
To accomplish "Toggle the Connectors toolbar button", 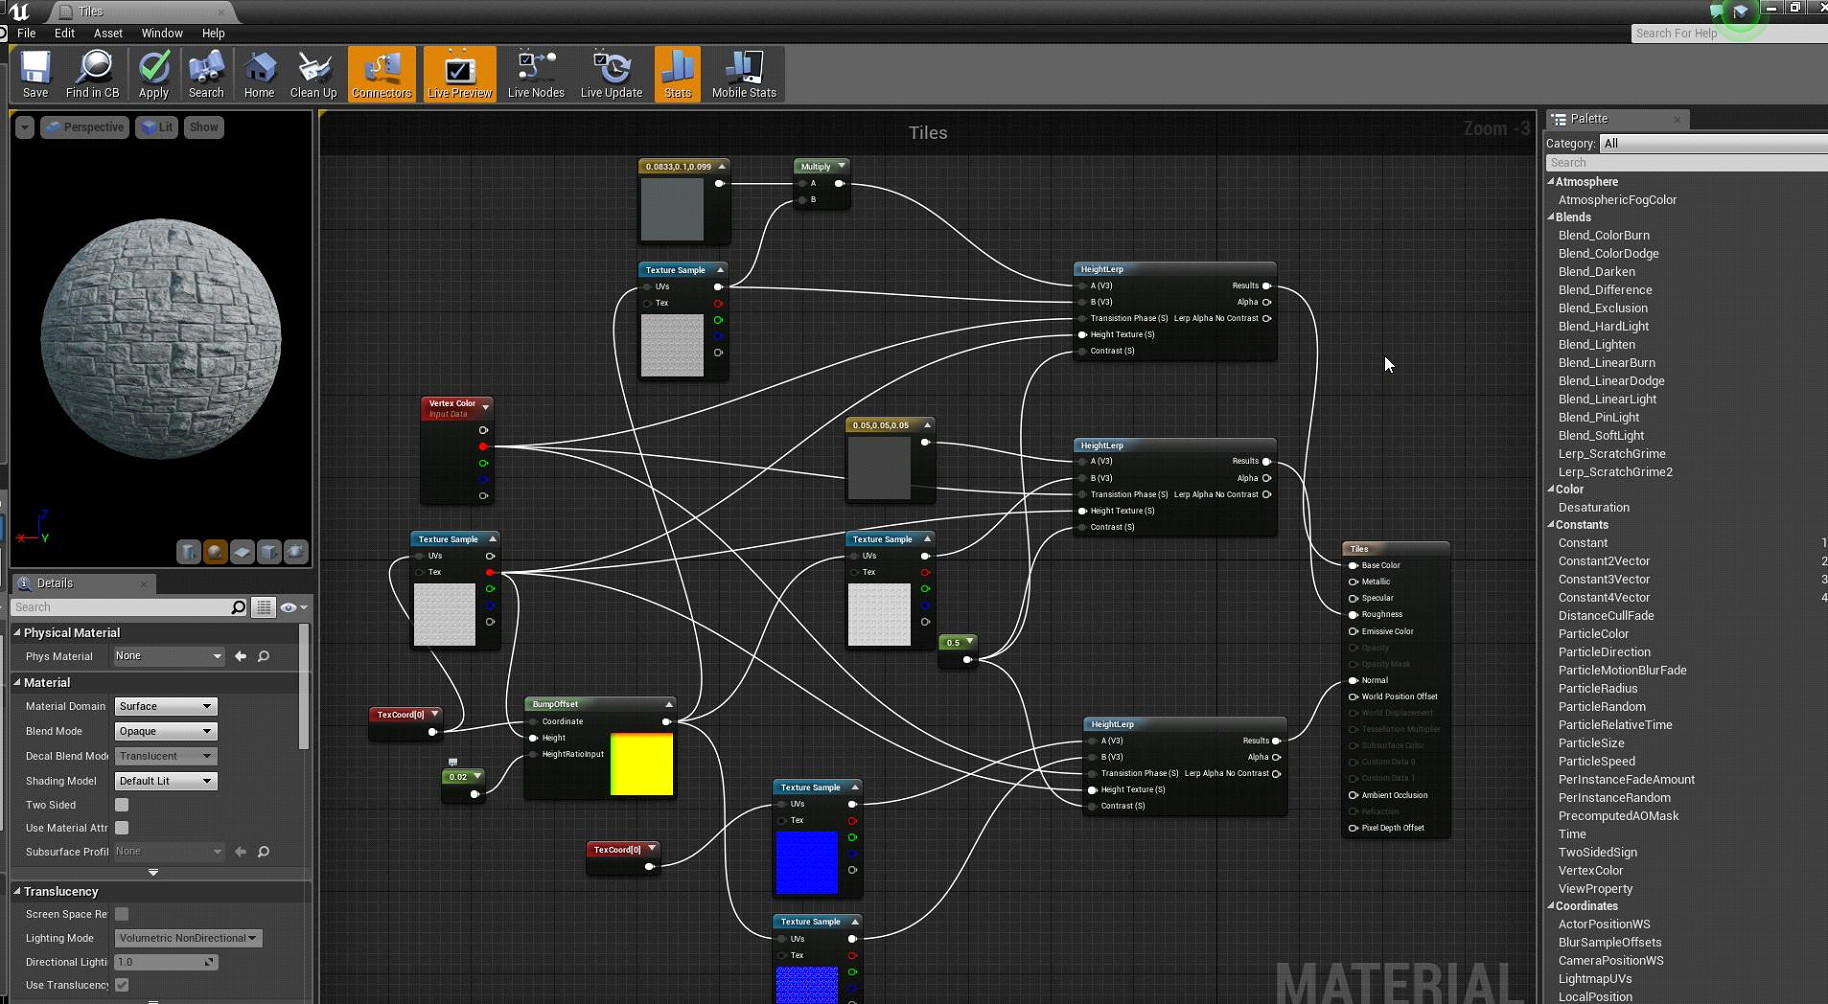I will coord(381,75).
